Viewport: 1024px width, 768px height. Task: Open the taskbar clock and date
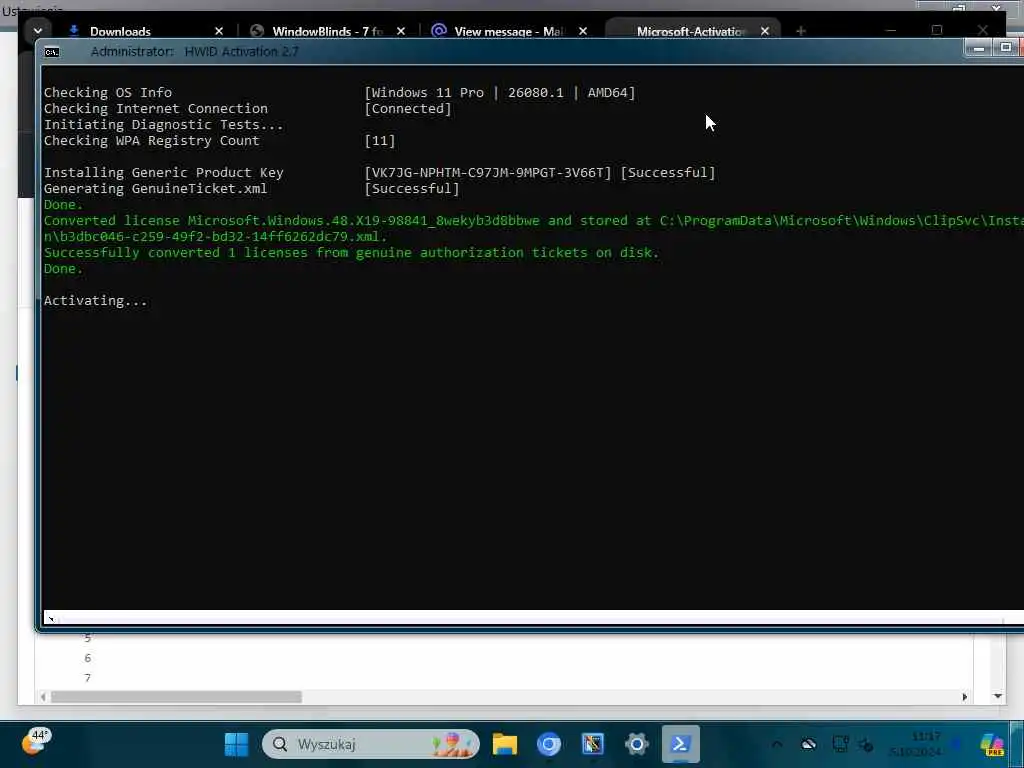[915, 744]
